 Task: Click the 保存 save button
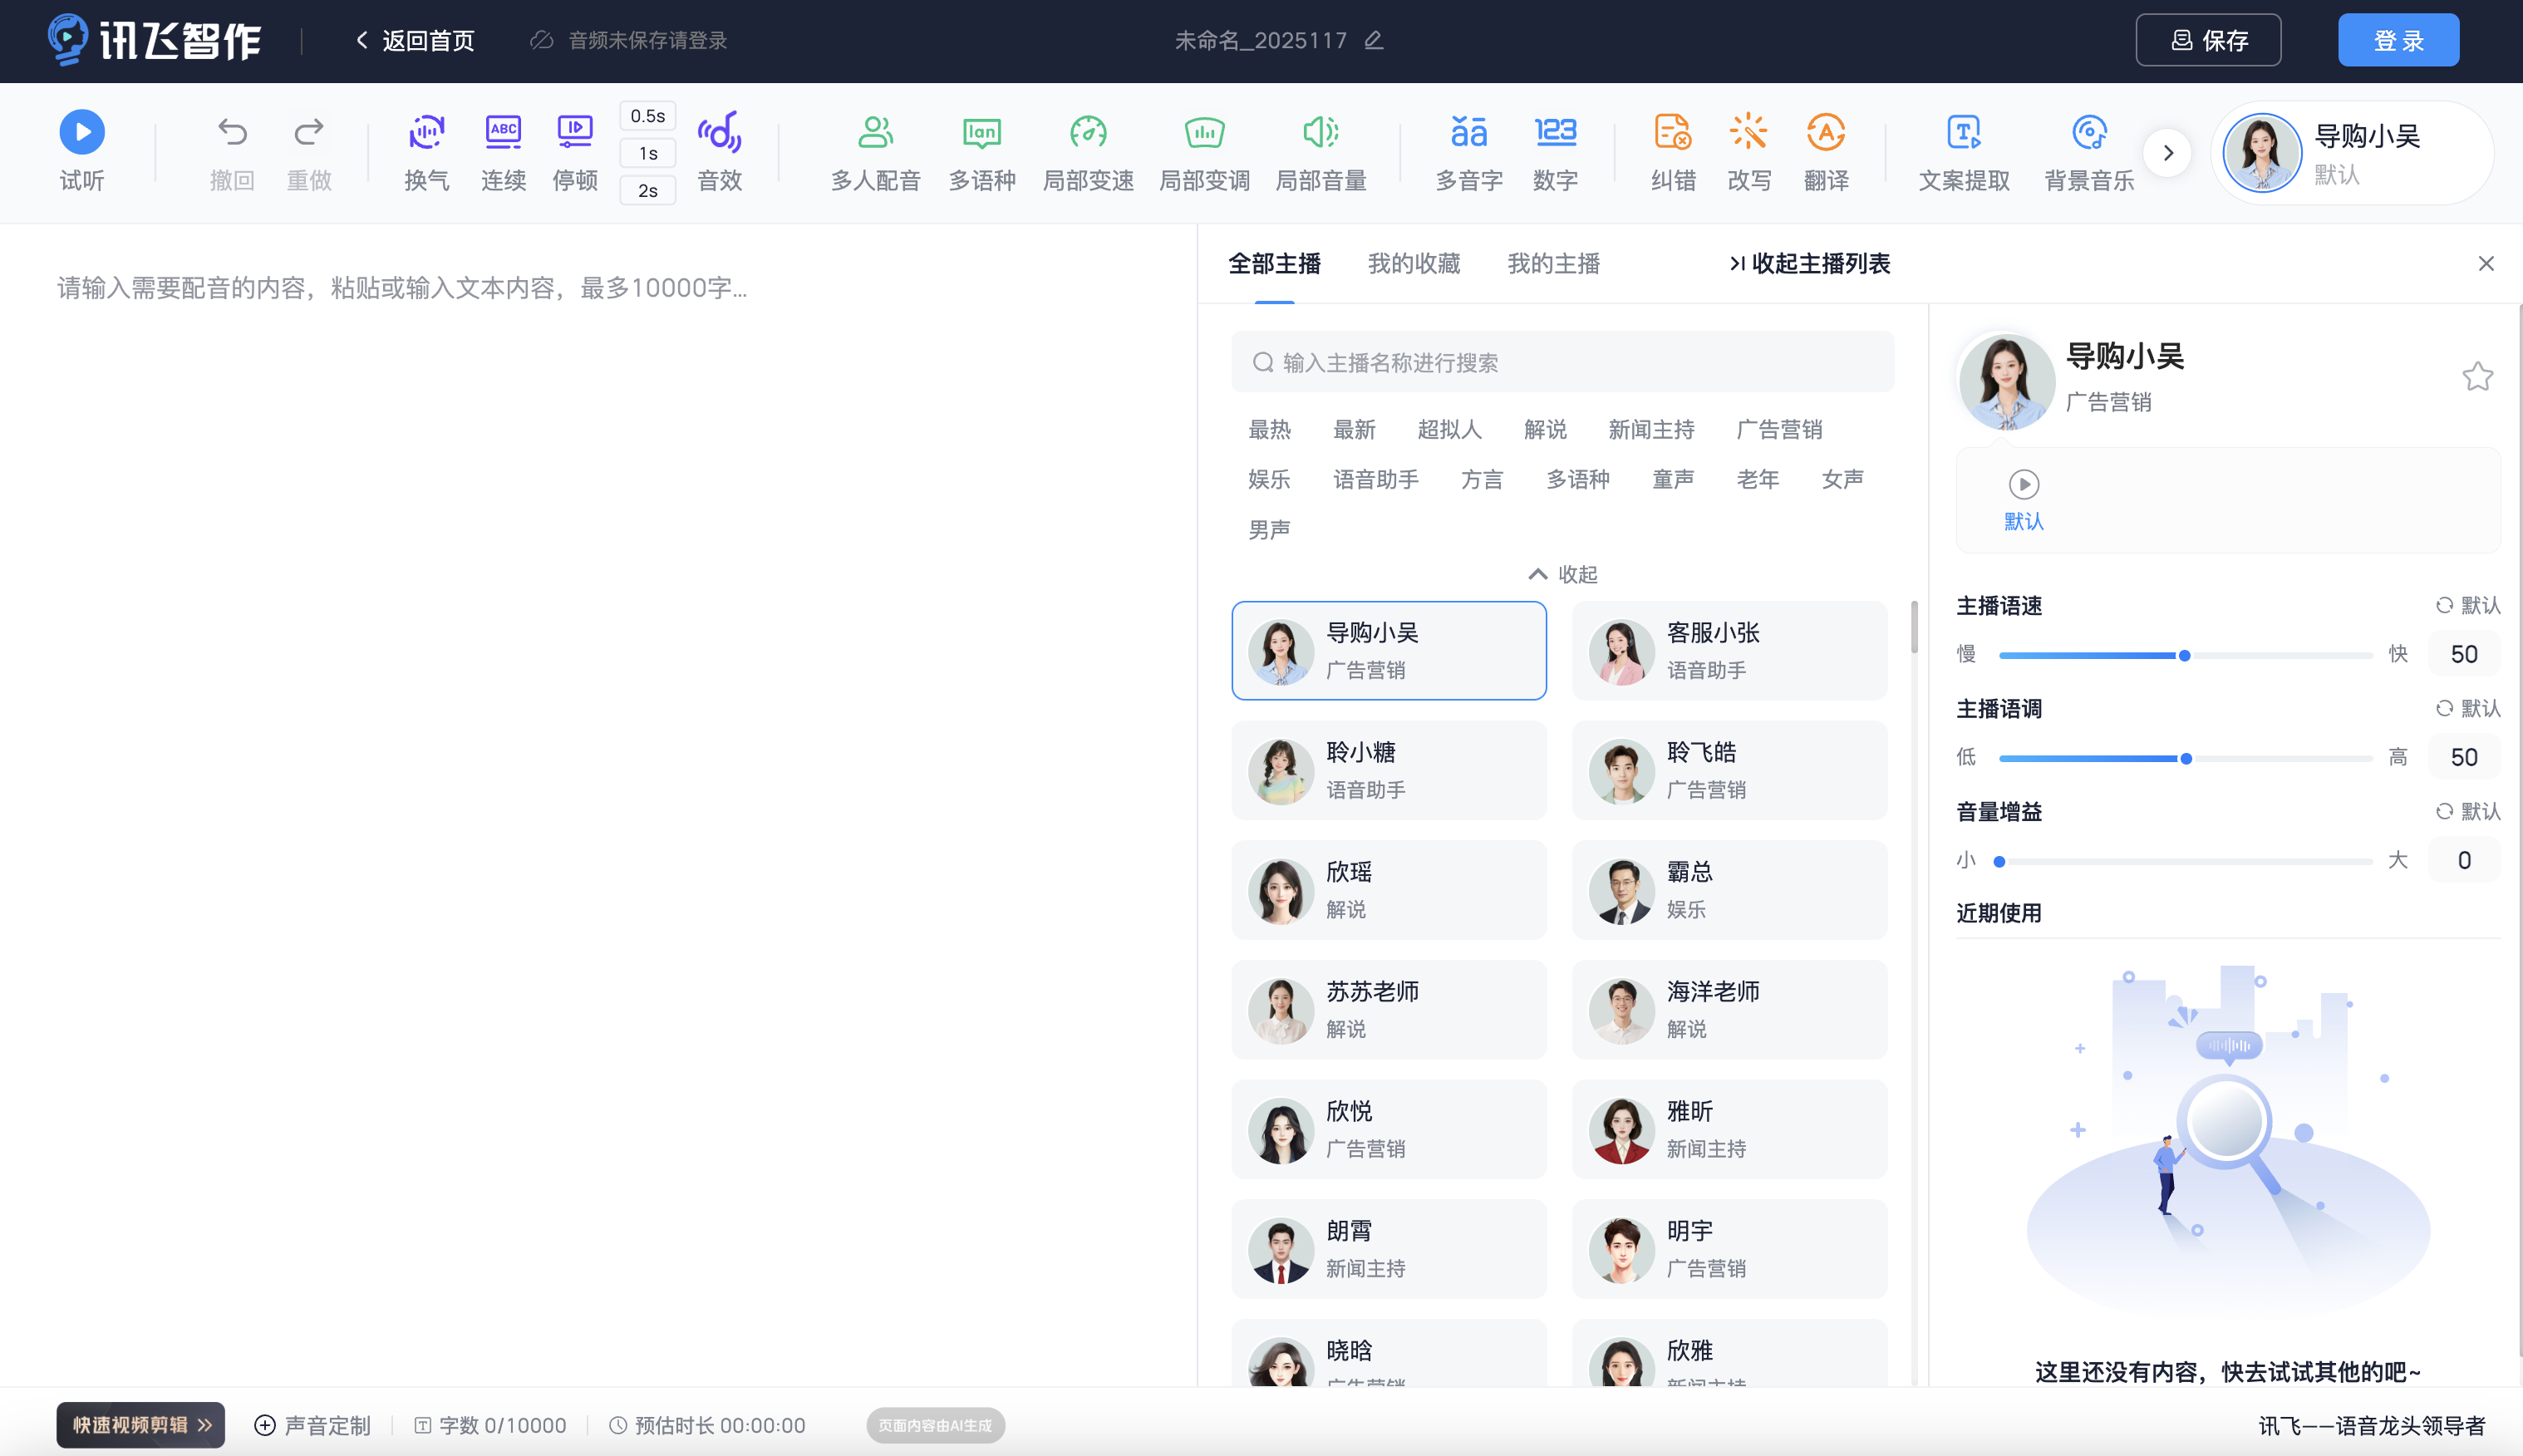tap(2207, 40)
